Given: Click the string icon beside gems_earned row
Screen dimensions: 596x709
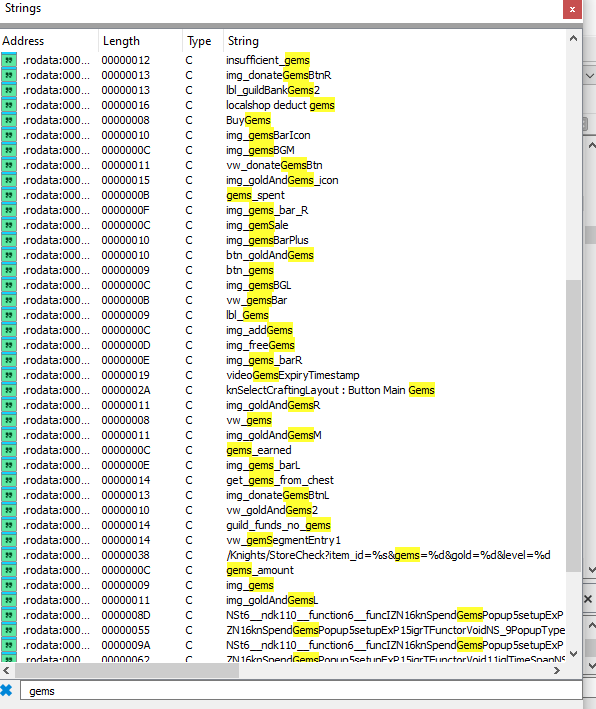Looking at the screenshot, I should click(x=9, y=450).
